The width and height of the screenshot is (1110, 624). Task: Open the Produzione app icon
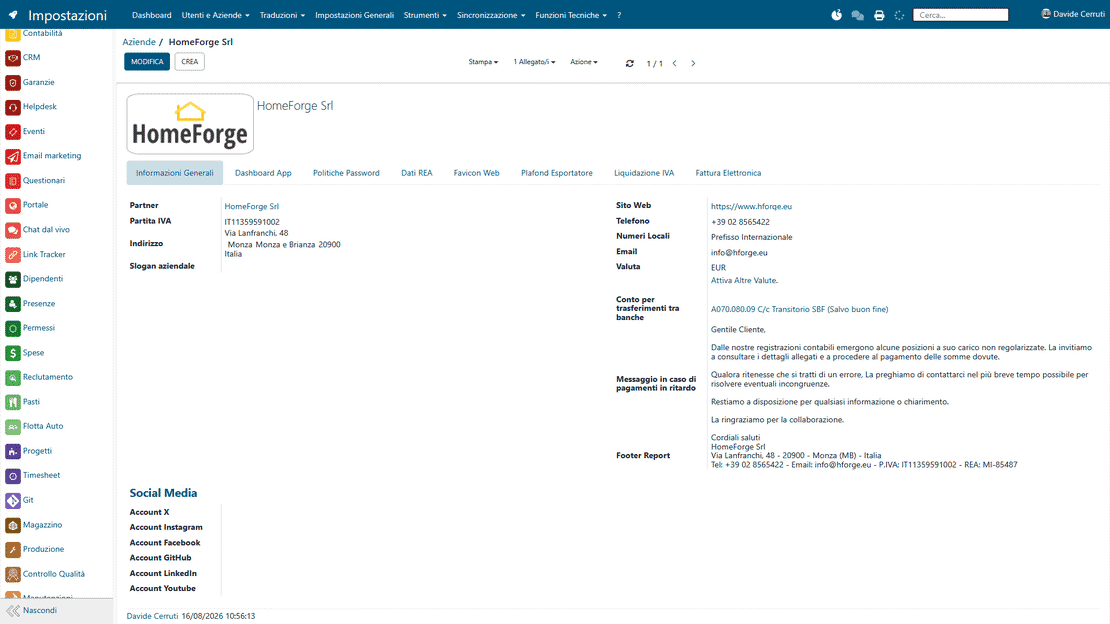pyautogui.click(x=13, y=550)
